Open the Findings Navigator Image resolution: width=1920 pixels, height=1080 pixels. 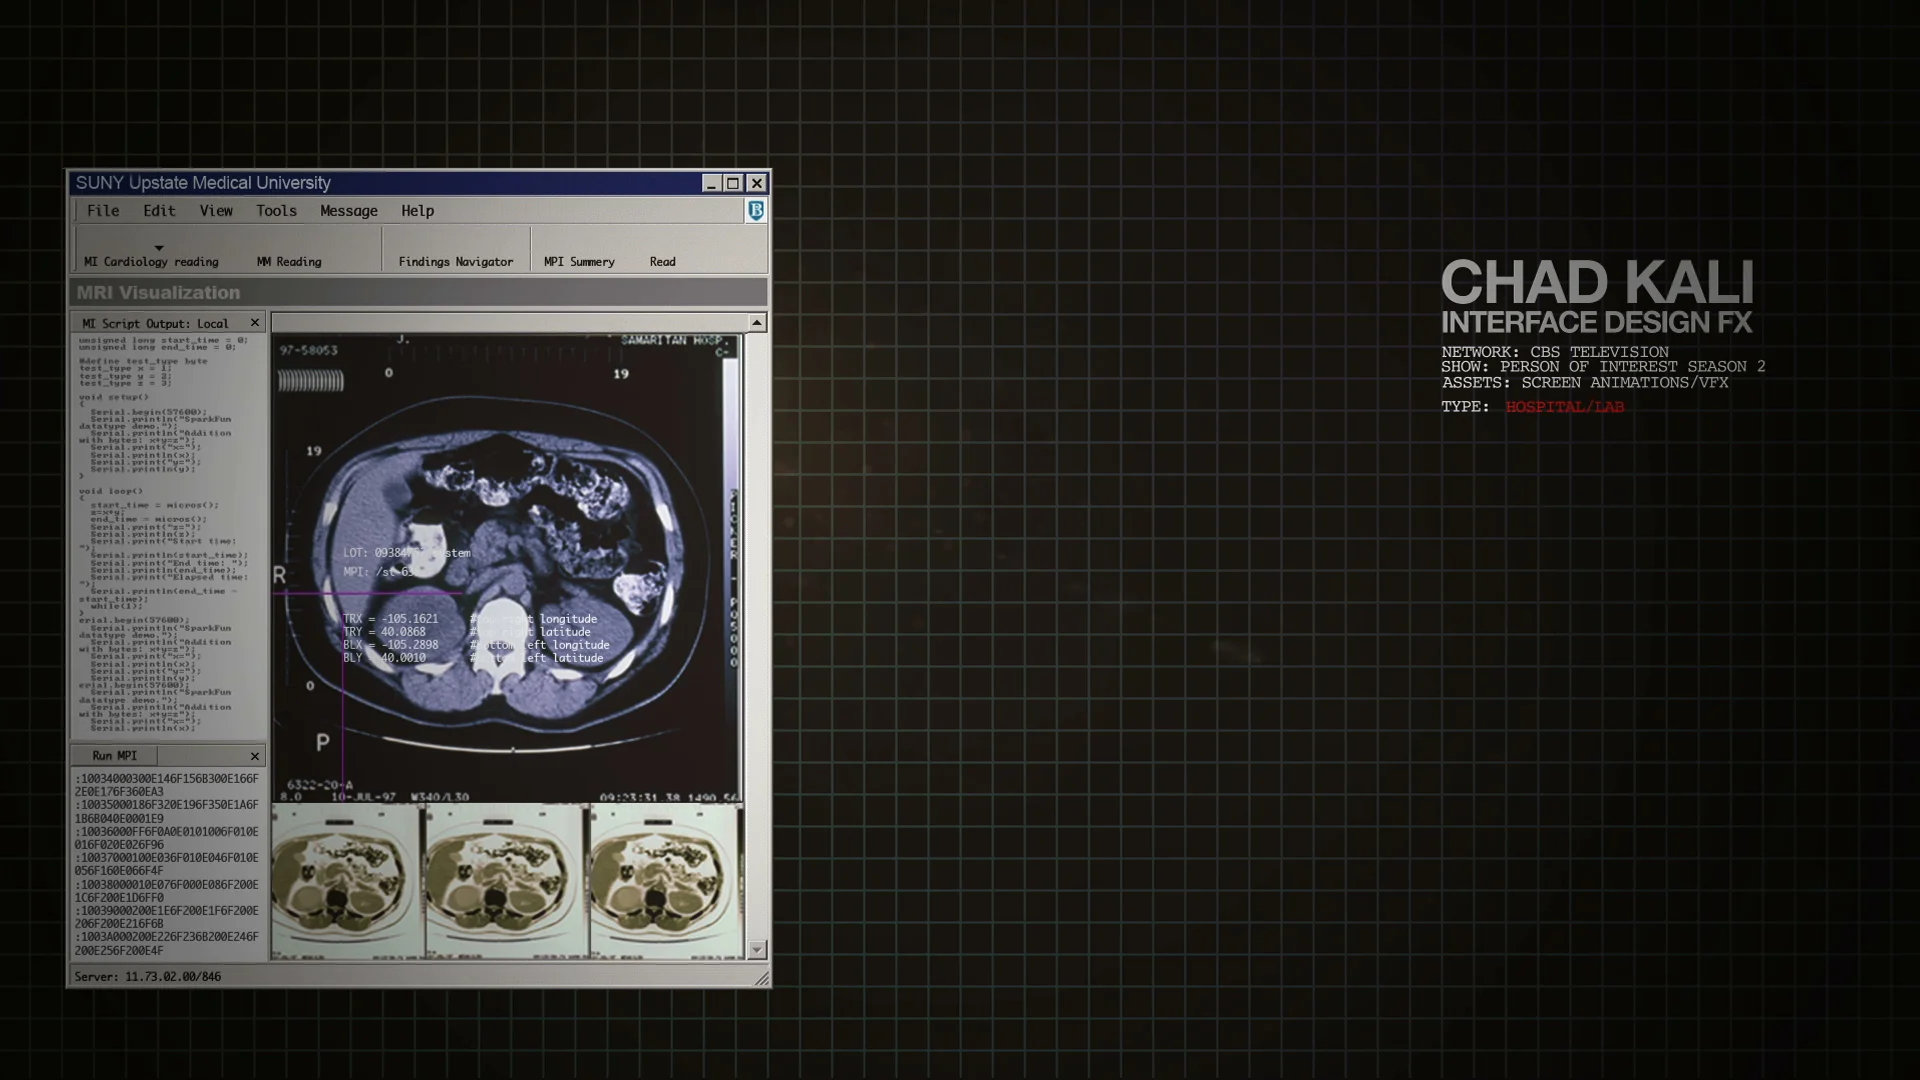point(455,262)
